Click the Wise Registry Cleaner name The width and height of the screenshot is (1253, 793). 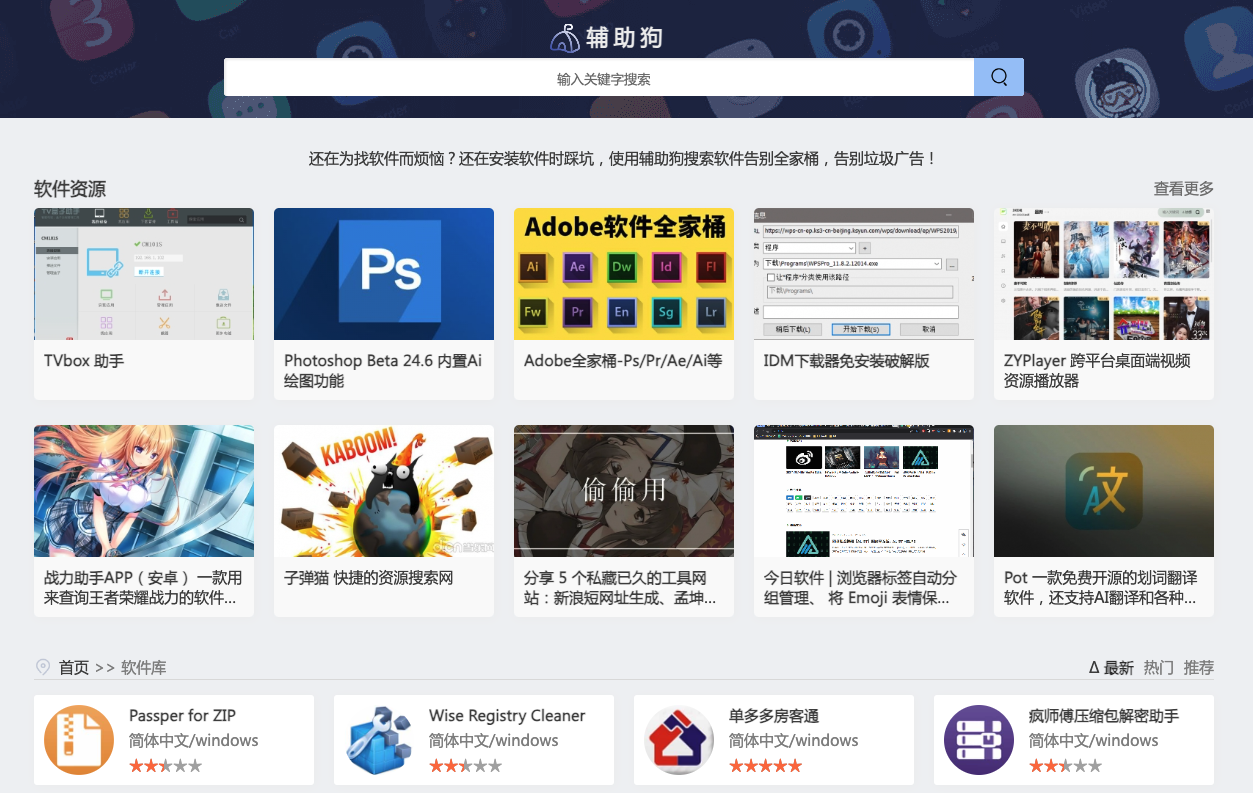(x=507, y=715)
